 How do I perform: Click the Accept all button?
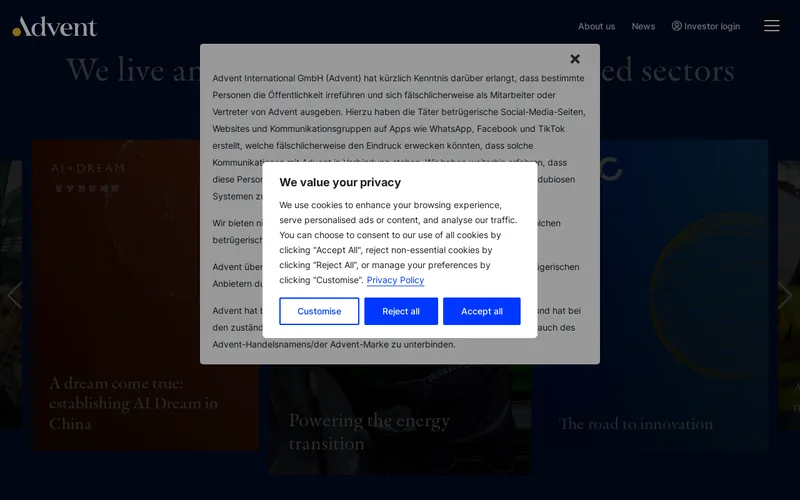pyautogui.click(x=482, y=311)
